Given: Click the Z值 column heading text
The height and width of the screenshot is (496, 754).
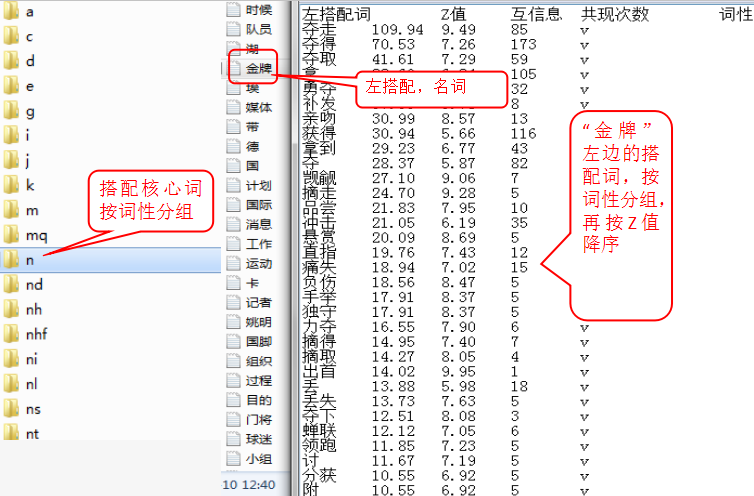Looking at the screenshot, I should (453, 14).
